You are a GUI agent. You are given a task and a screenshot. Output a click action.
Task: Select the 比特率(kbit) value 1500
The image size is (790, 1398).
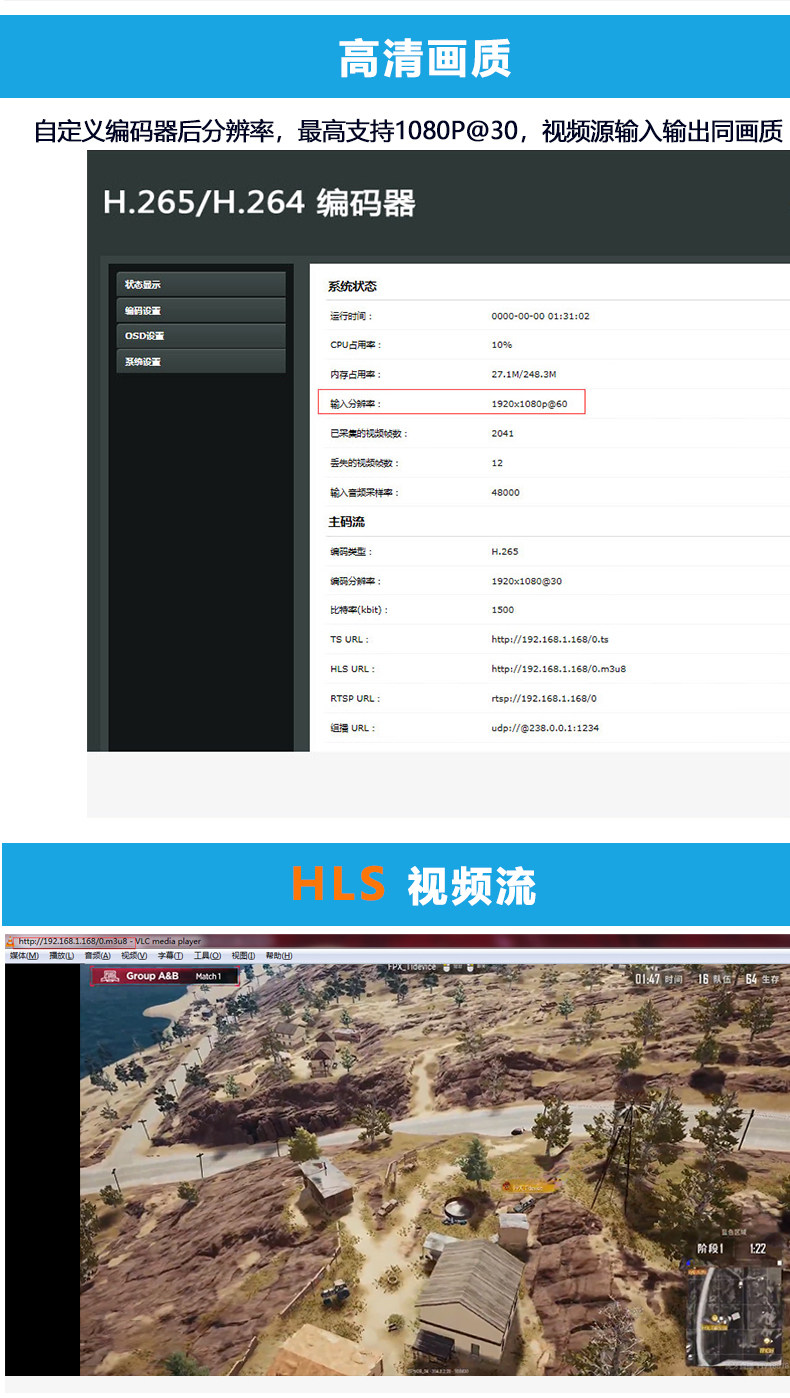pyautogui.click(x=503, y=610)
